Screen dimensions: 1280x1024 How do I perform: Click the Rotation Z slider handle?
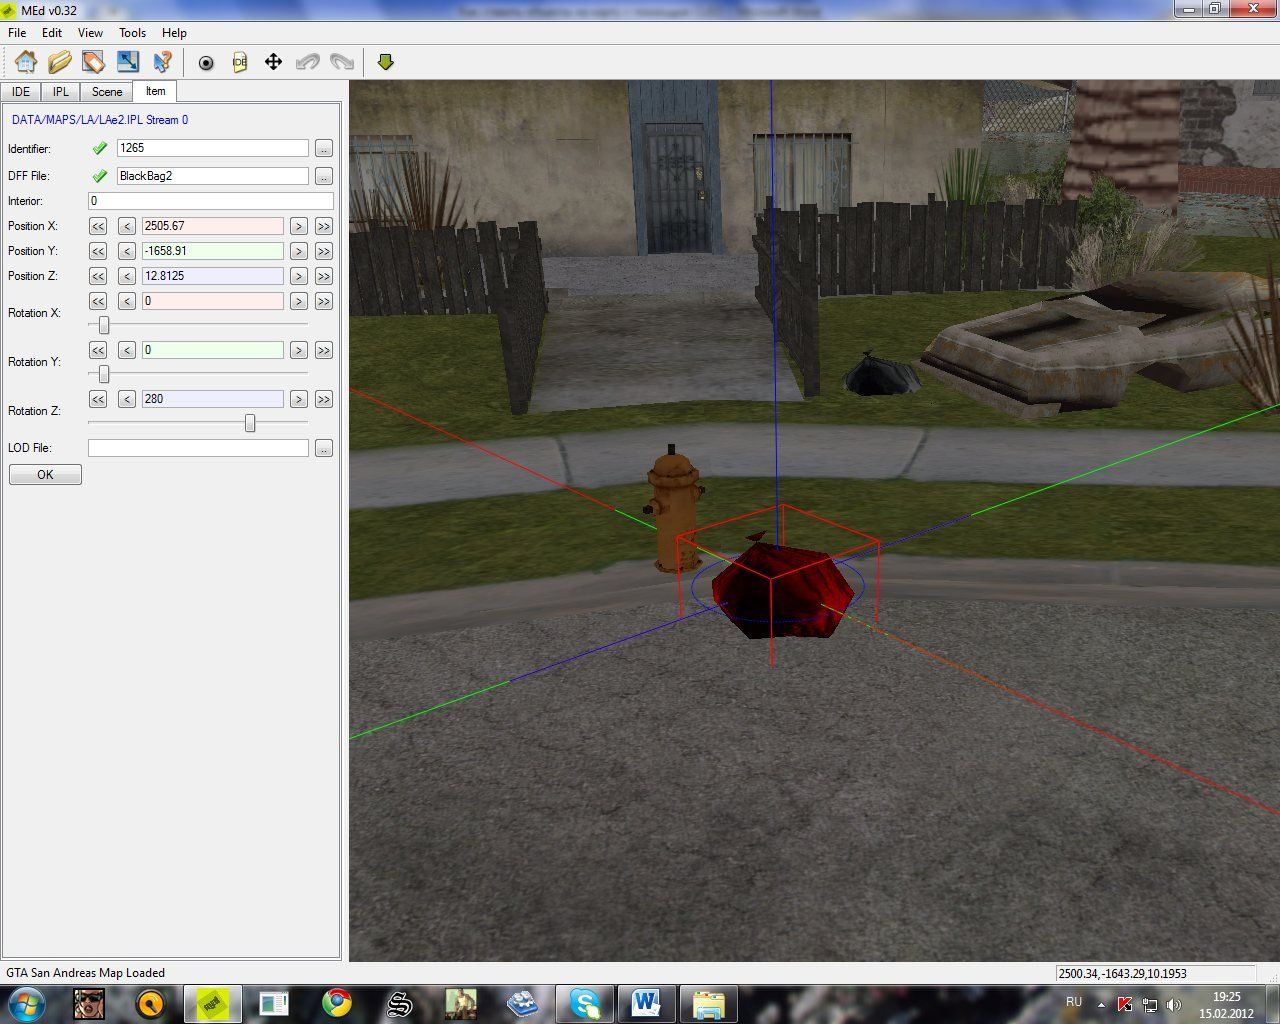[250, 423]
